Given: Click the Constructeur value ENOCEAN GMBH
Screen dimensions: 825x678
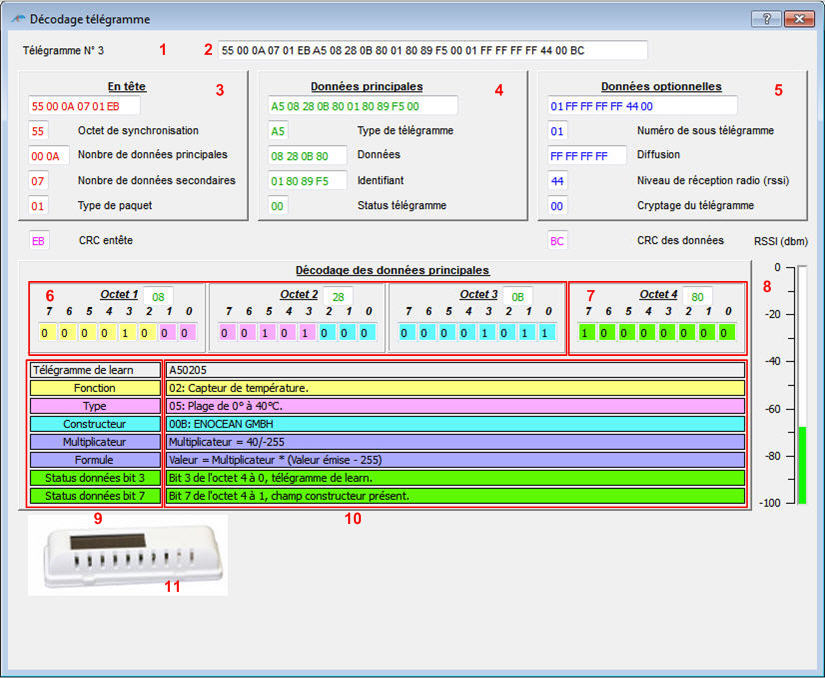Looking at the screenshot, I should [x=455, y=424].
